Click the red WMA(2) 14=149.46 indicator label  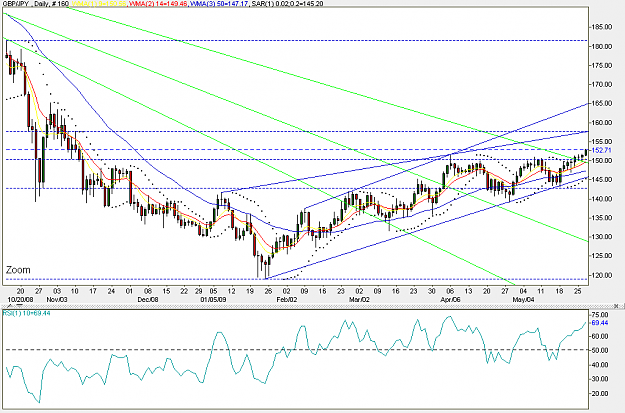click(158, 4)
